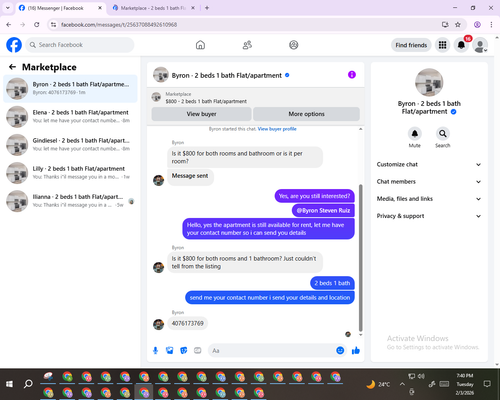Image resolution: width=500 pixels, height=400 pixels.
Task: Send a thumbs-up like
Action: [x=356, y=350]
